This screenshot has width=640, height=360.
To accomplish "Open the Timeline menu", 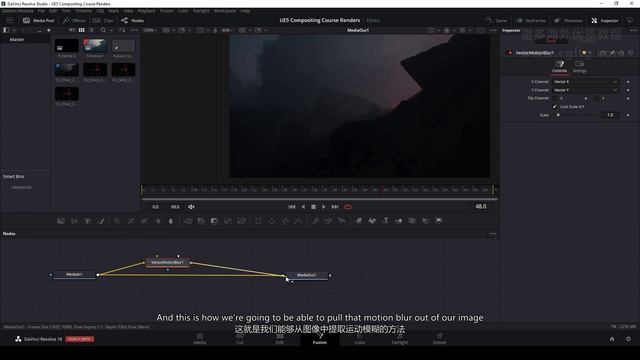I will point(83,11).
